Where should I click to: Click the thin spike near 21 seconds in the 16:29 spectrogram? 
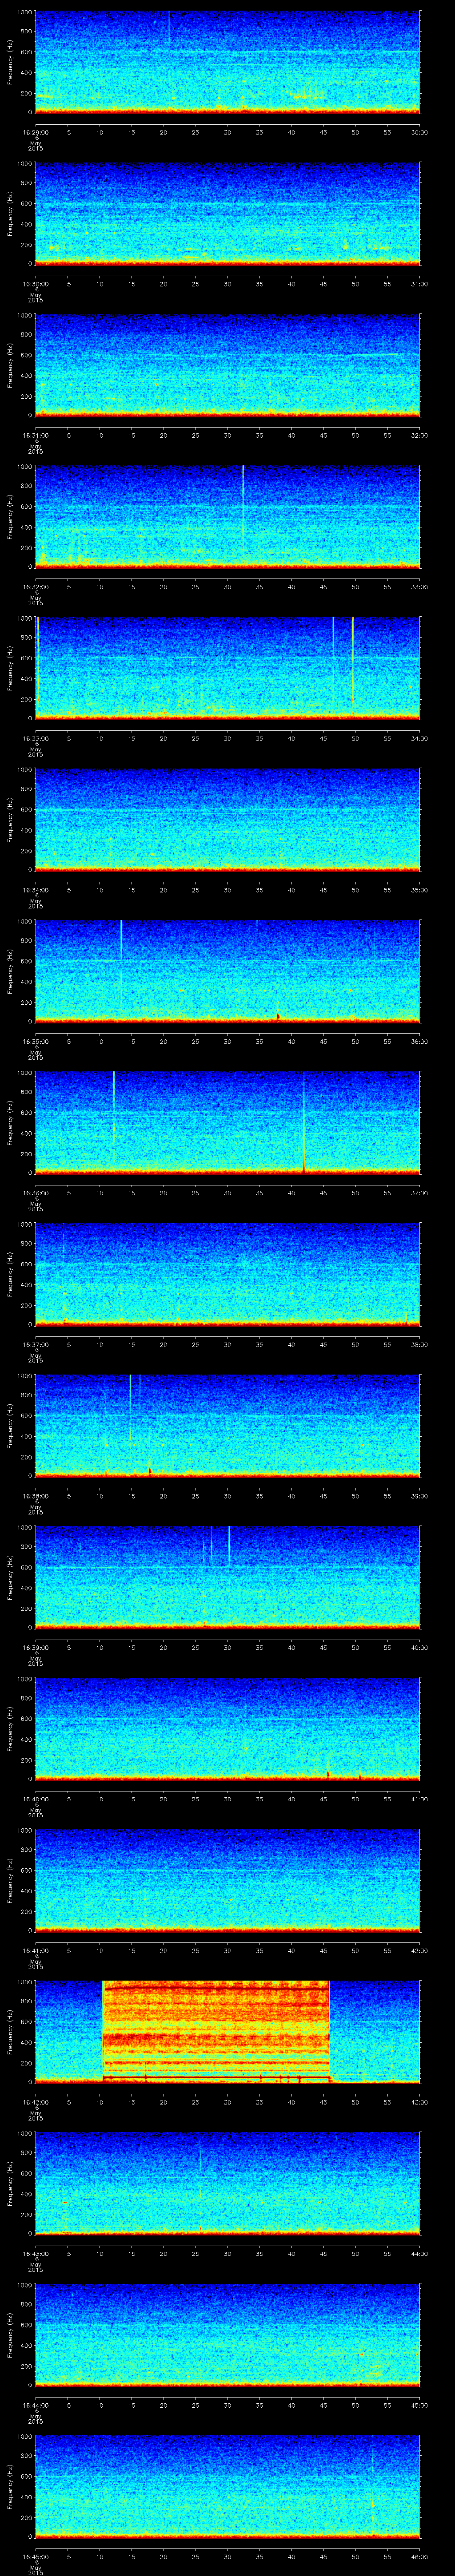[x=169, y=28]
